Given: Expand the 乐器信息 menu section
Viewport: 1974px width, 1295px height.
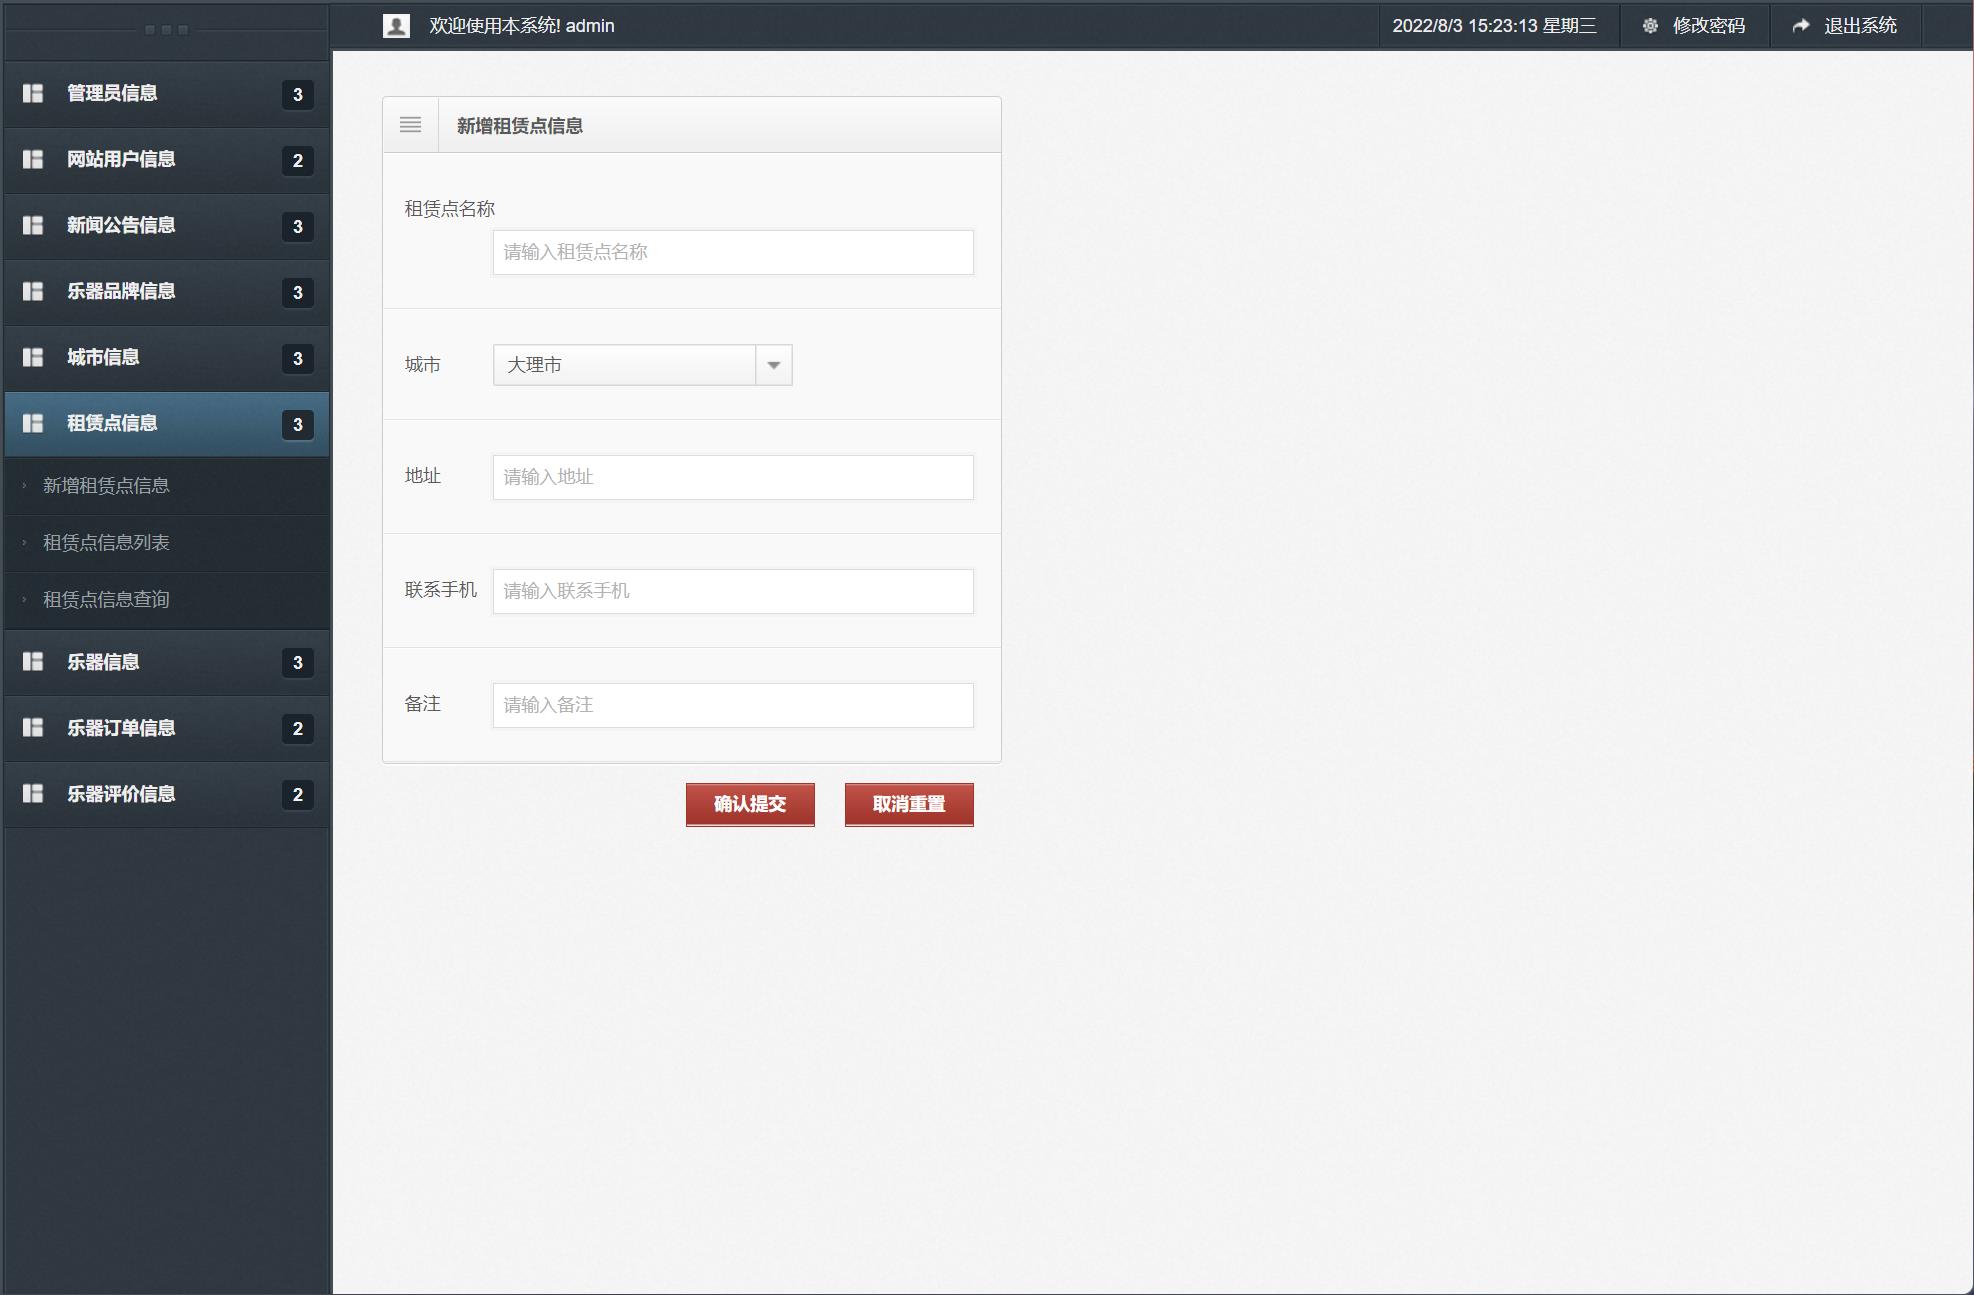Looking at the screenshot, I should click(103, 662).
